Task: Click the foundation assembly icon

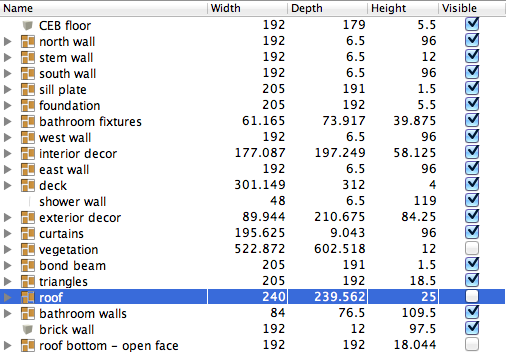Action: (28, 106)
